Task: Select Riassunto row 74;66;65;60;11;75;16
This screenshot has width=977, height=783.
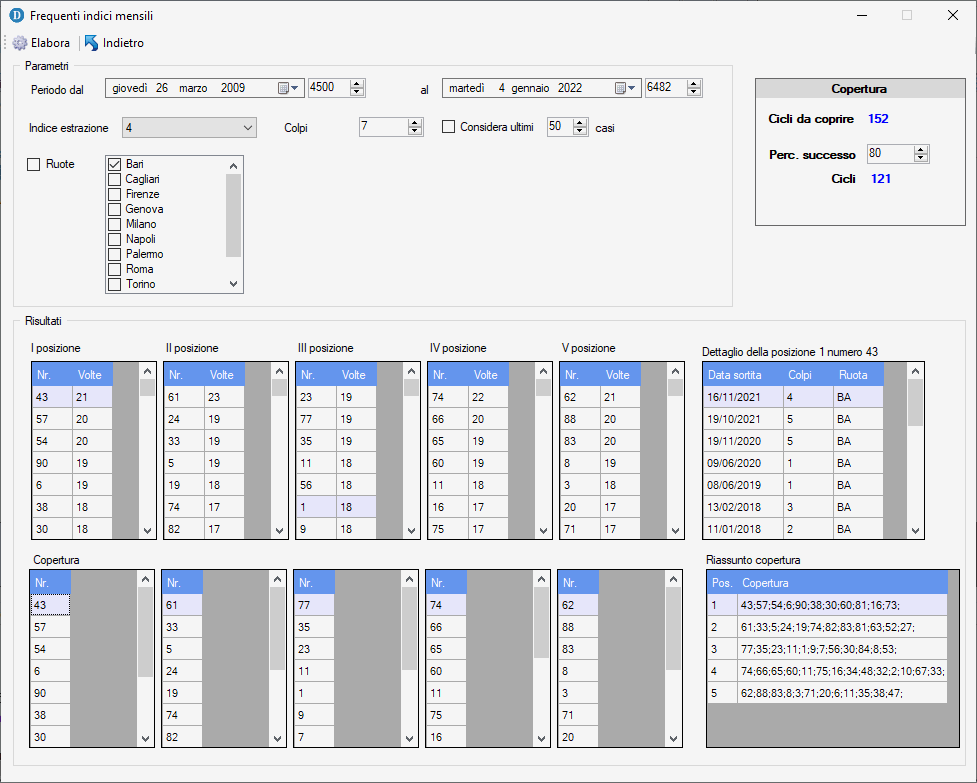Action: click(827, 671)
